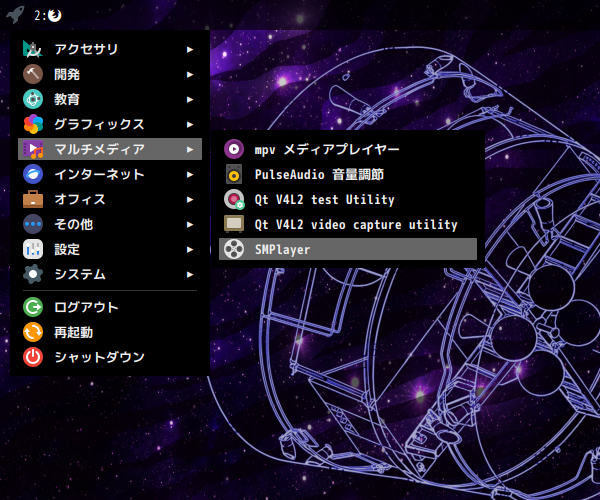Open the インターネット menu category
Viewport: 600px width, 500px height.
(110, 174)
